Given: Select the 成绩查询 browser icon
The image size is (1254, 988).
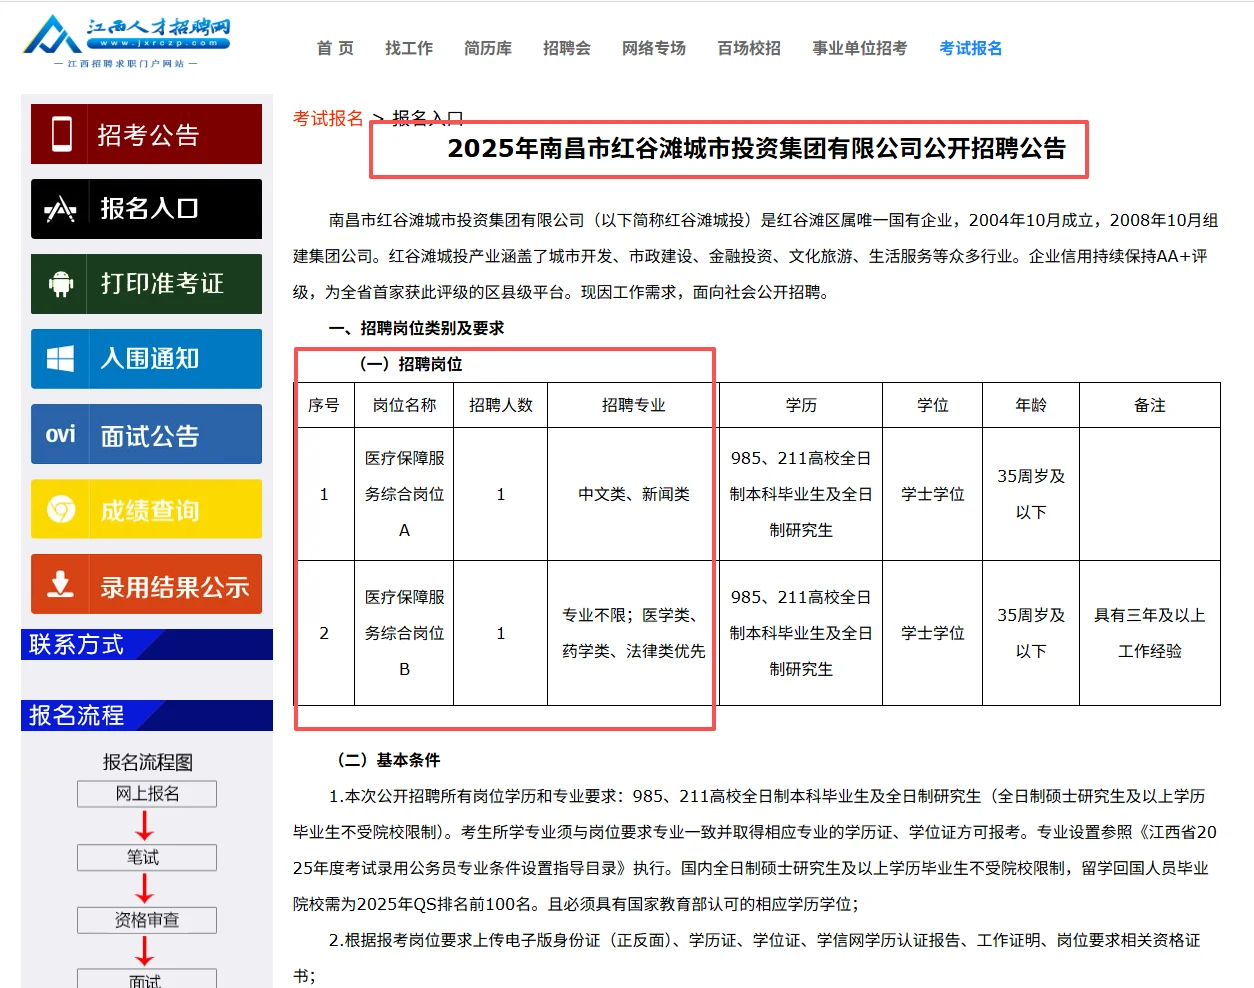Looking at the screenshot, I should click(62, 508).
